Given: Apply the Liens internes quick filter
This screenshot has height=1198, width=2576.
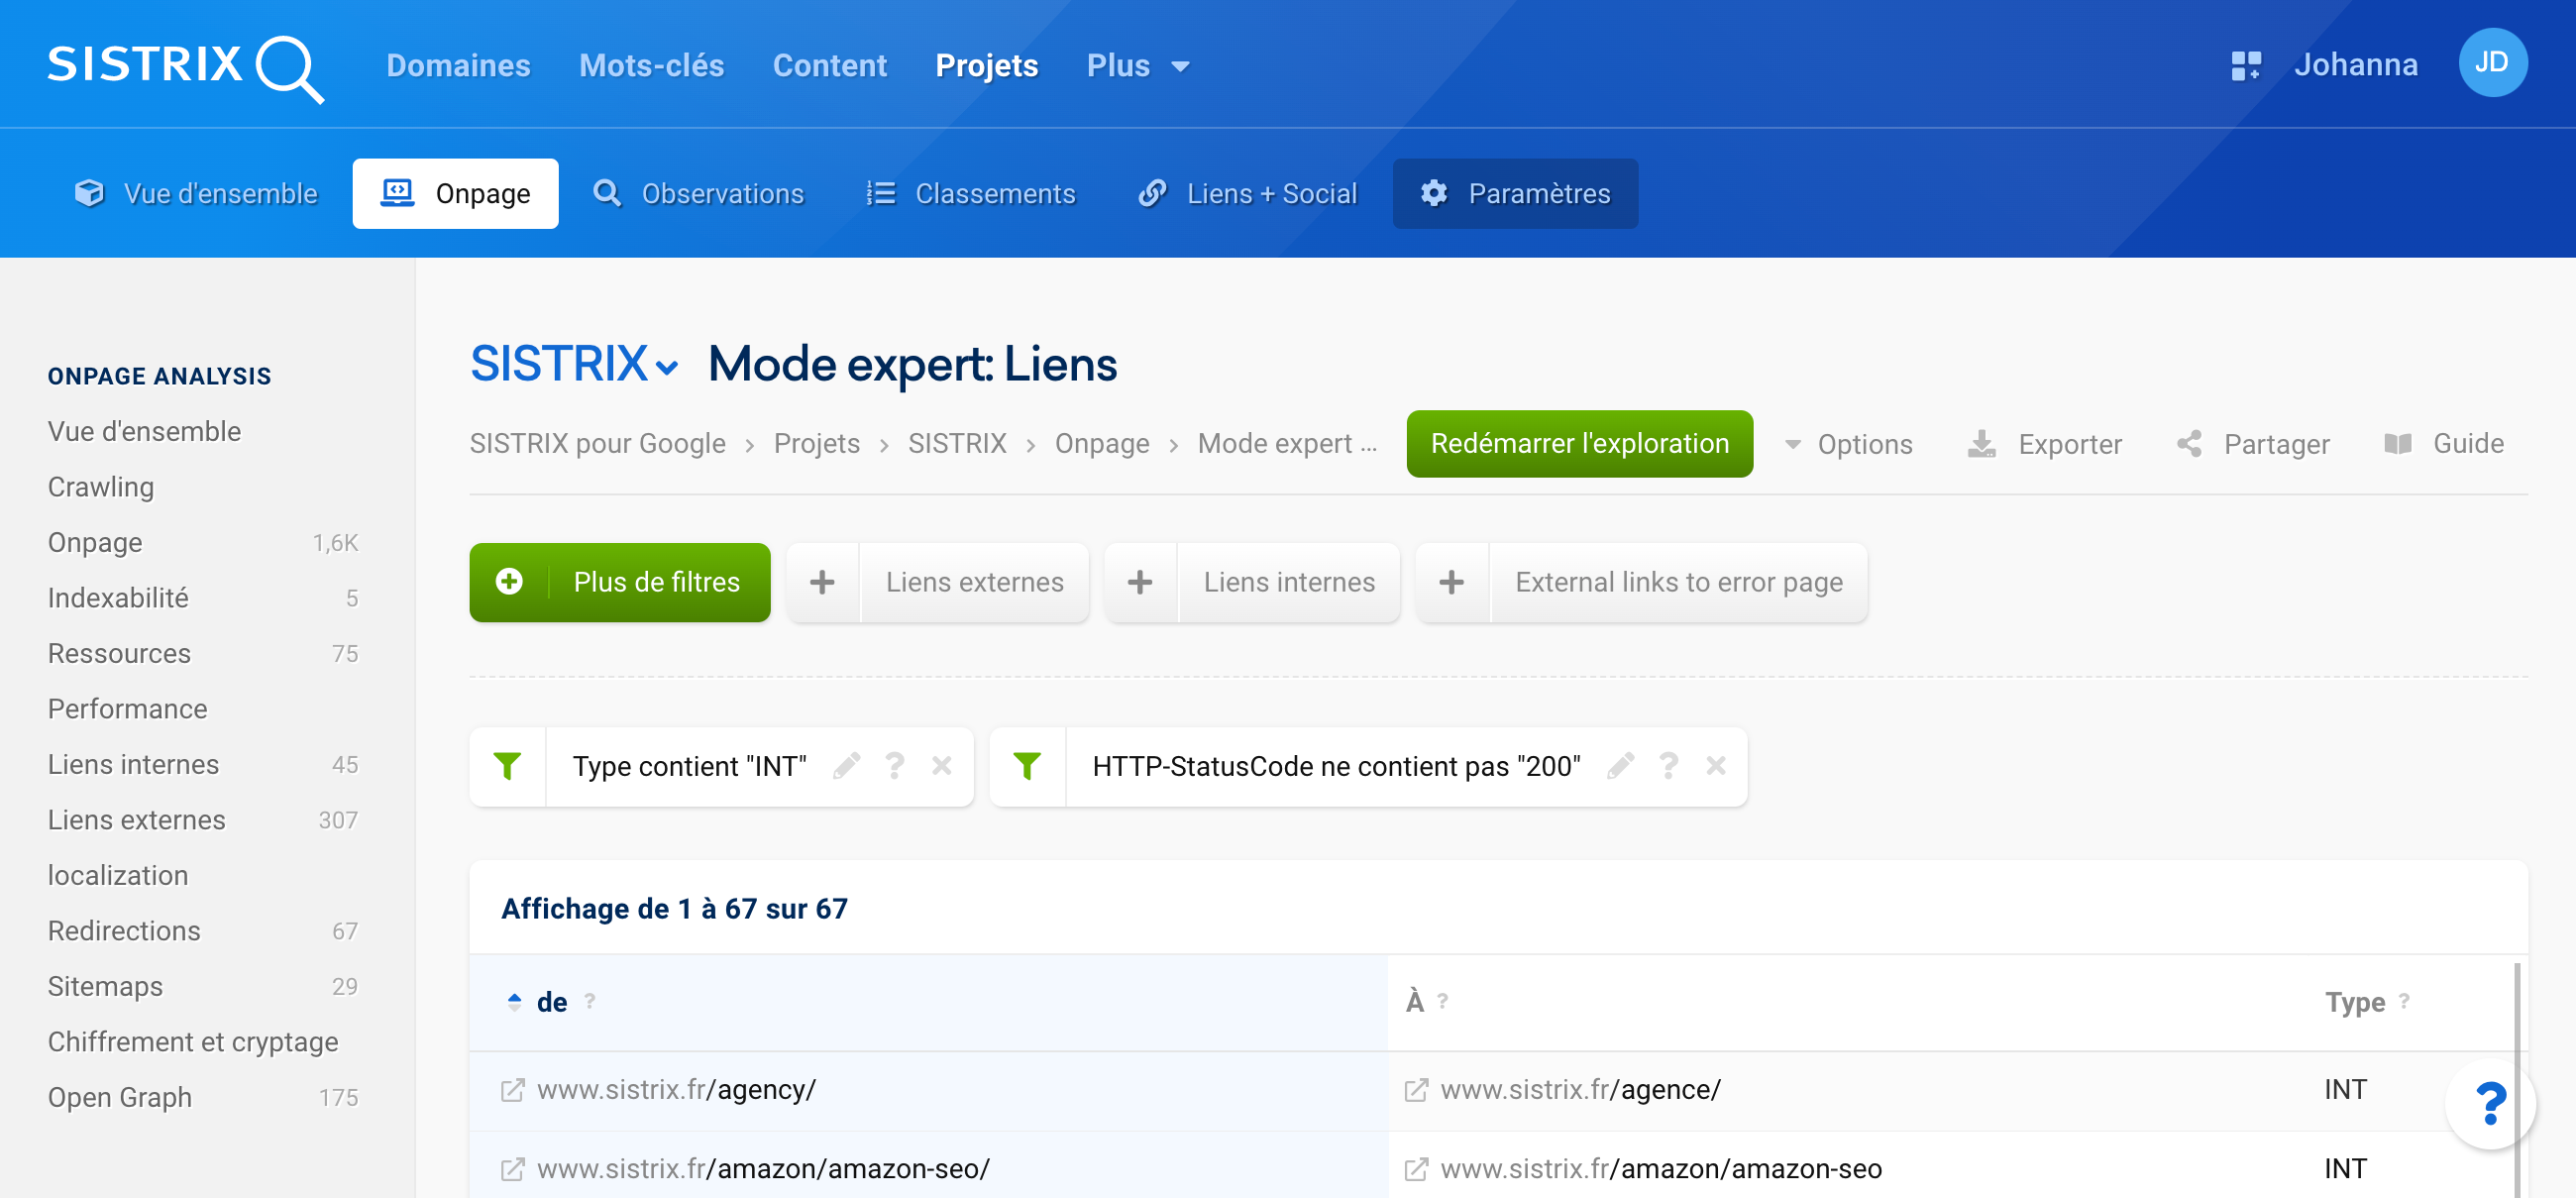Looking at the screenshot, I should [1289, 582].
